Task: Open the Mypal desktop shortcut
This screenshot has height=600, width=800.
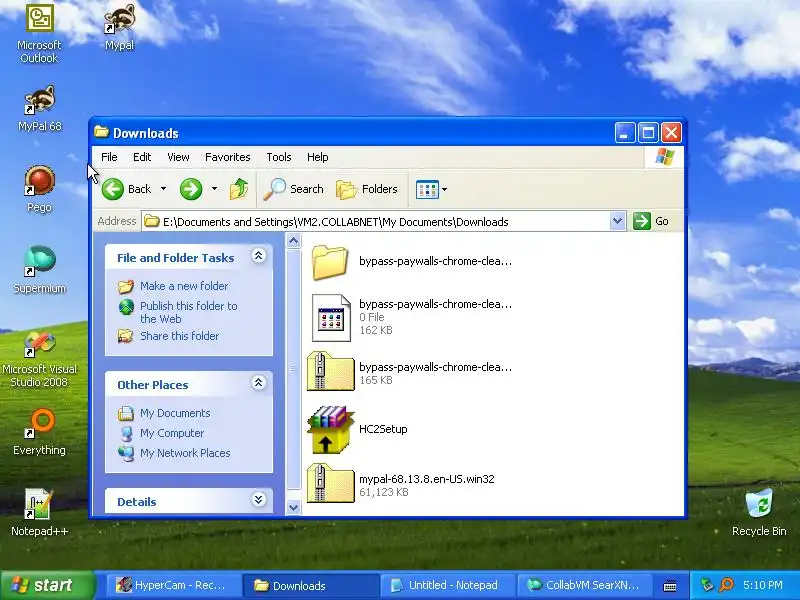Action: [119, 27]
